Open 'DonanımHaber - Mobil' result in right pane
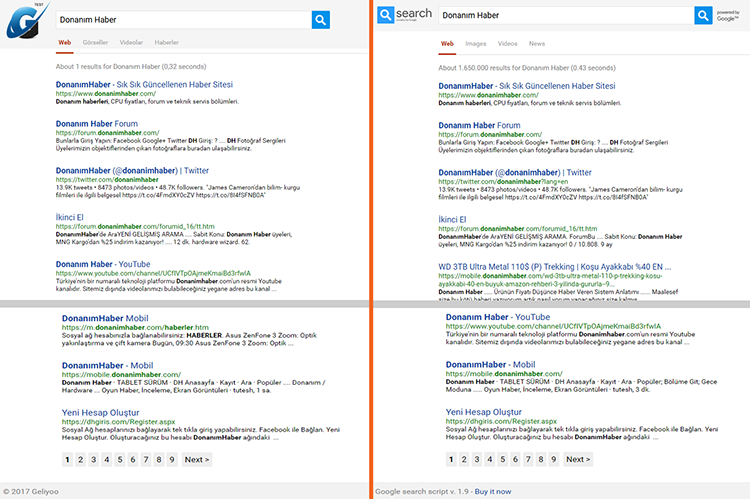Viewport: 750px width, 499px height. pos(490,365)
